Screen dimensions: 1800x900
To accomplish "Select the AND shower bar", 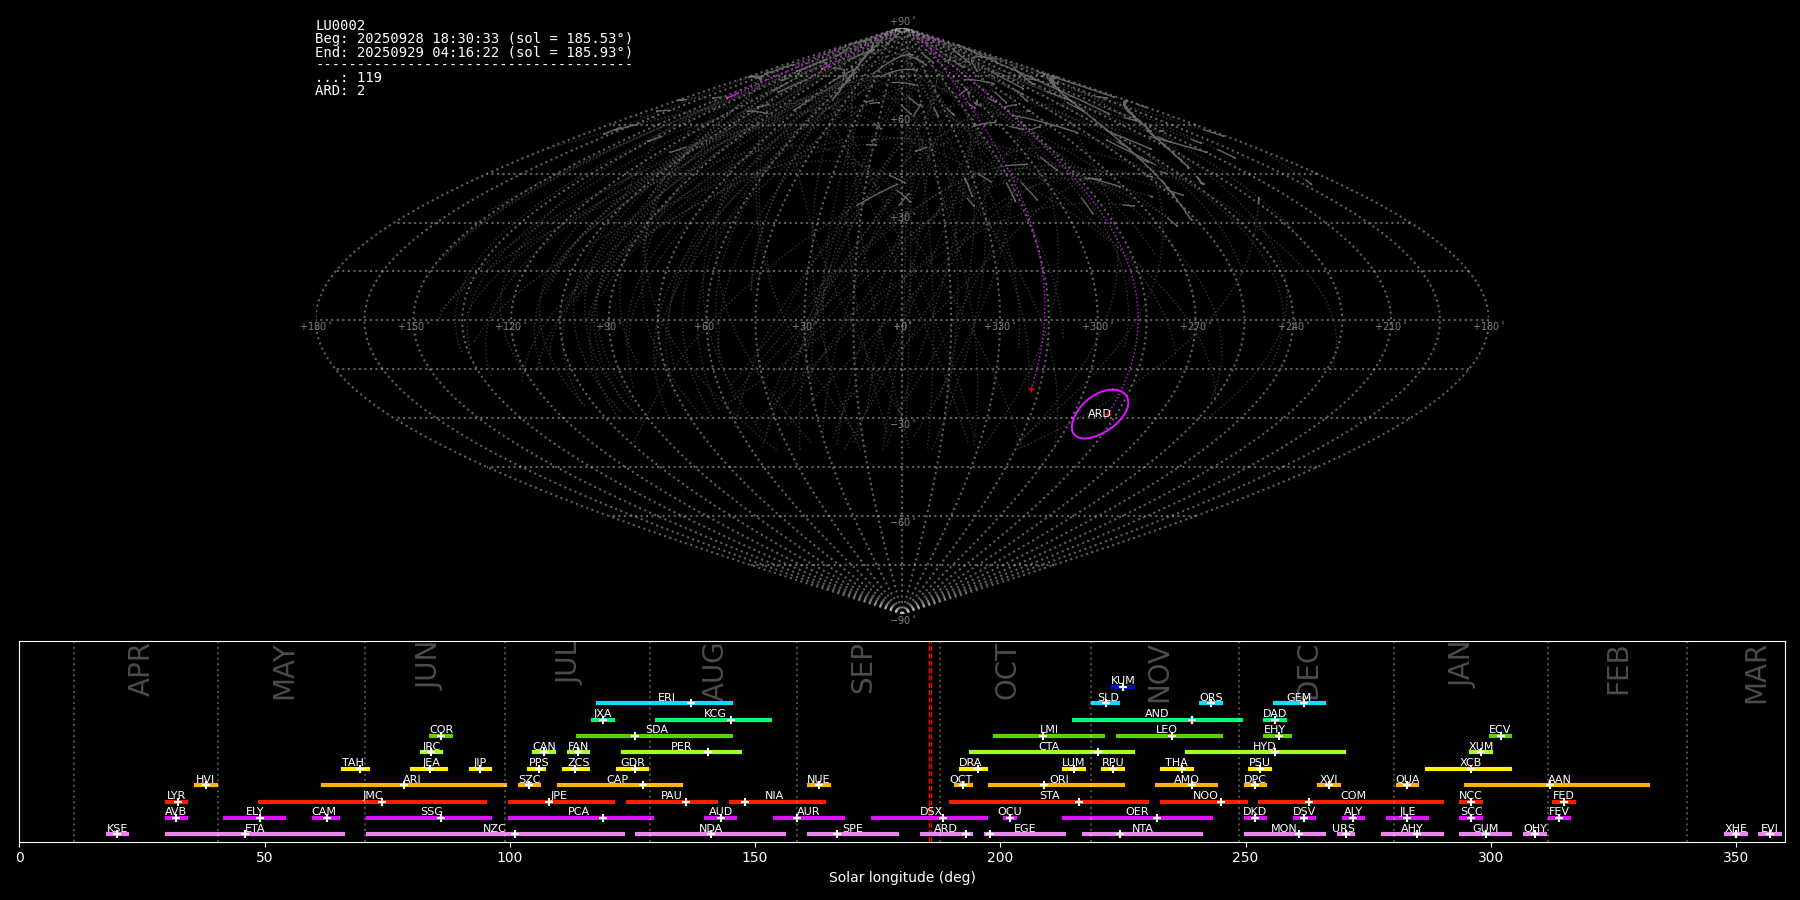I will click(x=1157, y=719).
